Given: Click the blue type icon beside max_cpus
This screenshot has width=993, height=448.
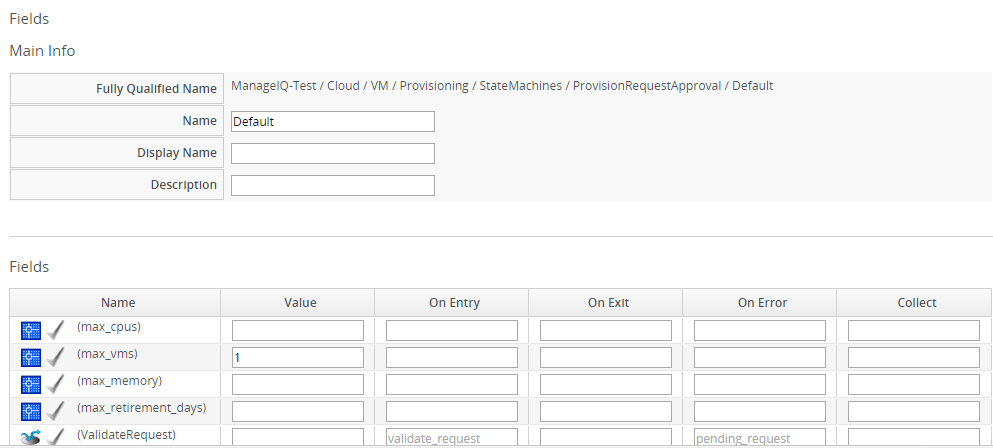Looking at the screenshot, I should pos(31,330).
